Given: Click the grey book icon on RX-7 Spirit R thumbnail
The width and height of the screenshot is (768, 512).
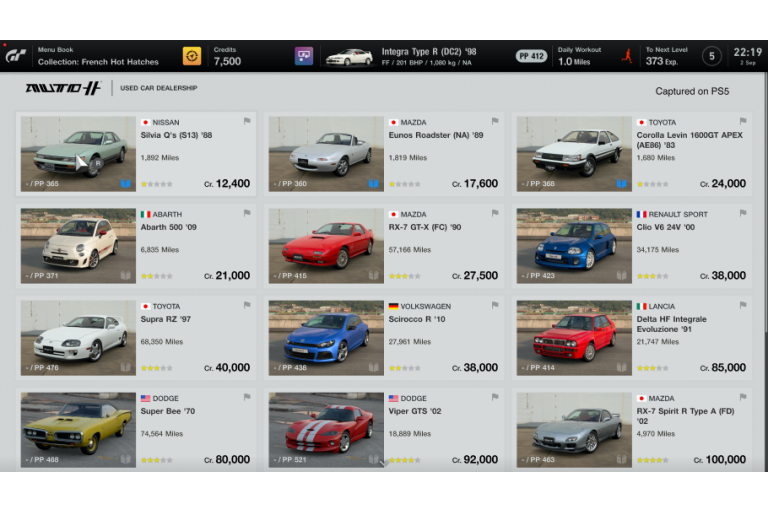Looking at the screenshot, I should tap(621, 459).
